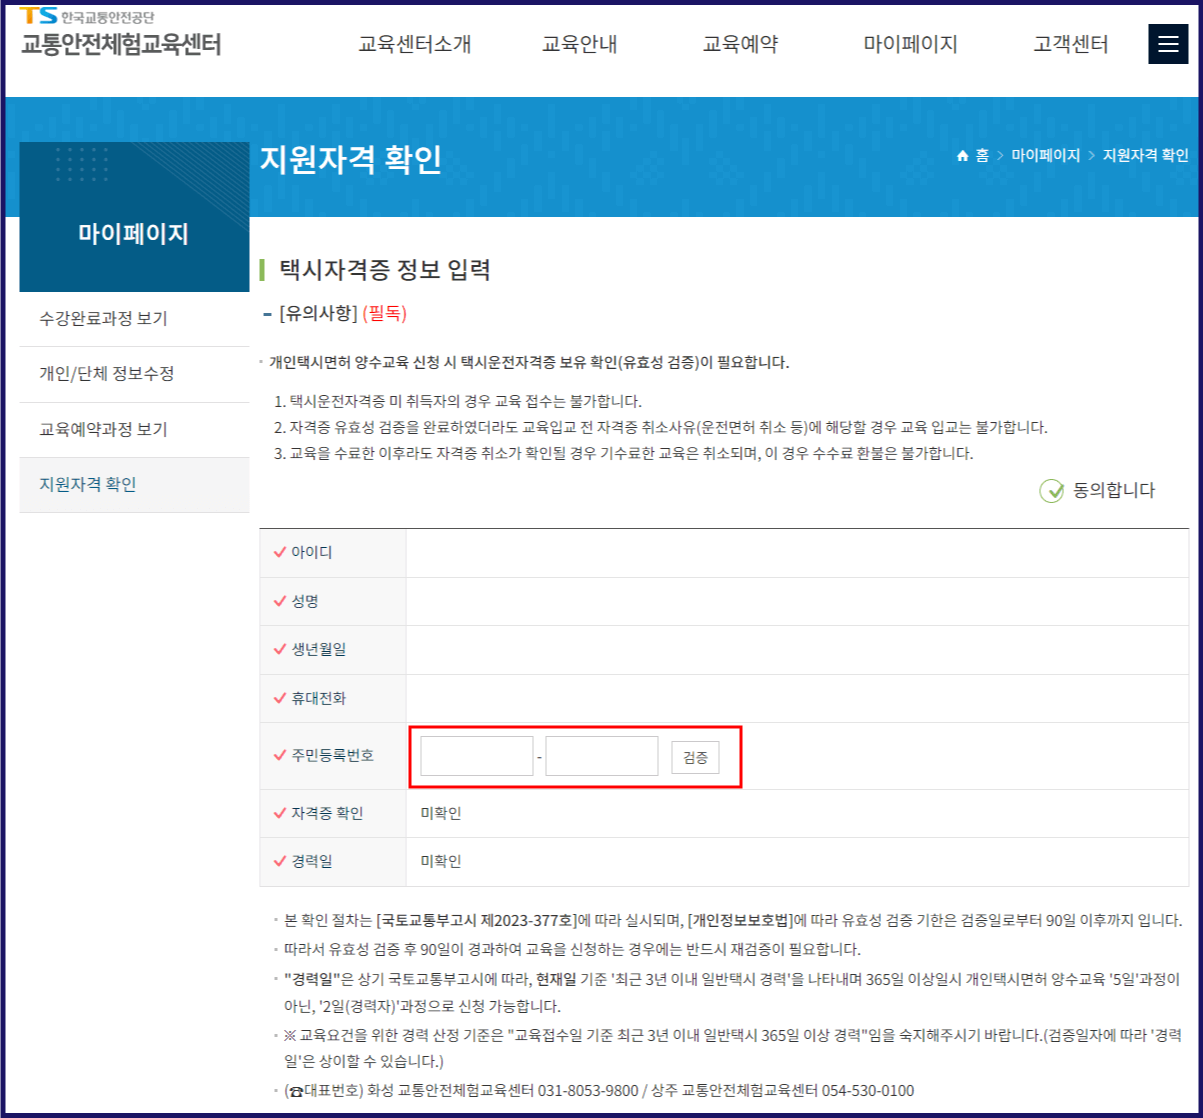Click the 생년월일 row label

(318, 650)
